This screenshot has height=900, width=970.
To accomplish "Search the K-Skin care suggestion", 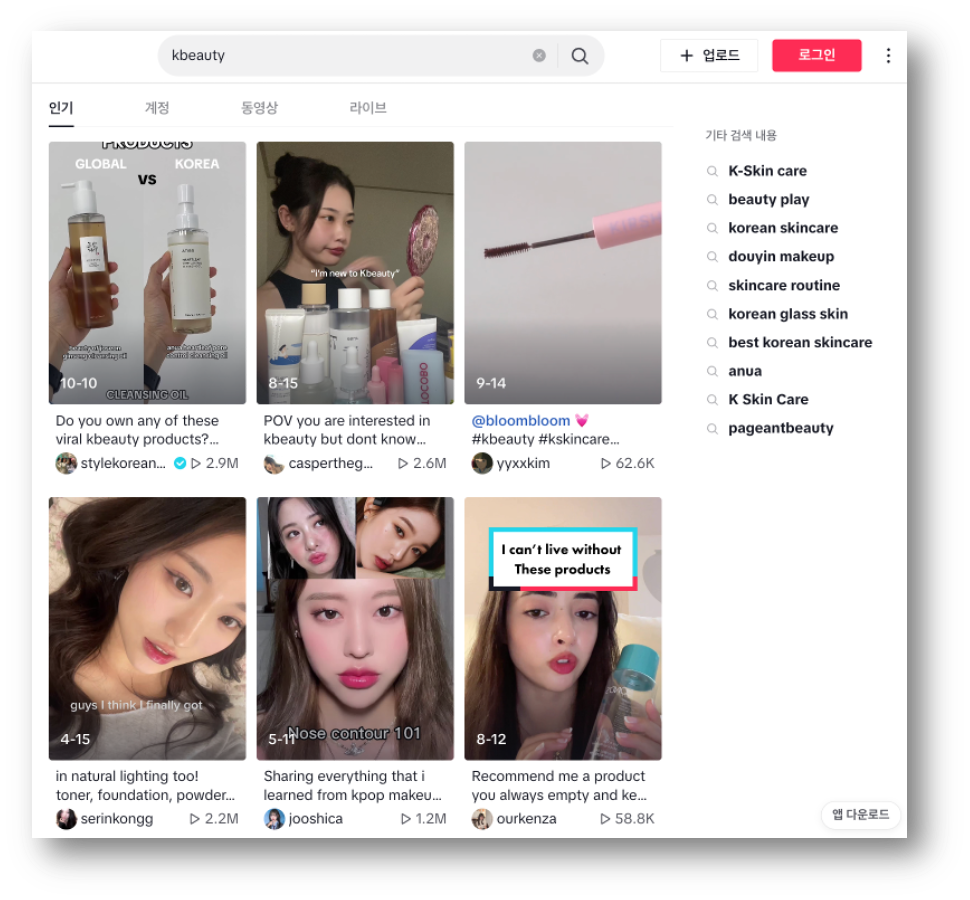I will (x=768, y=171).
